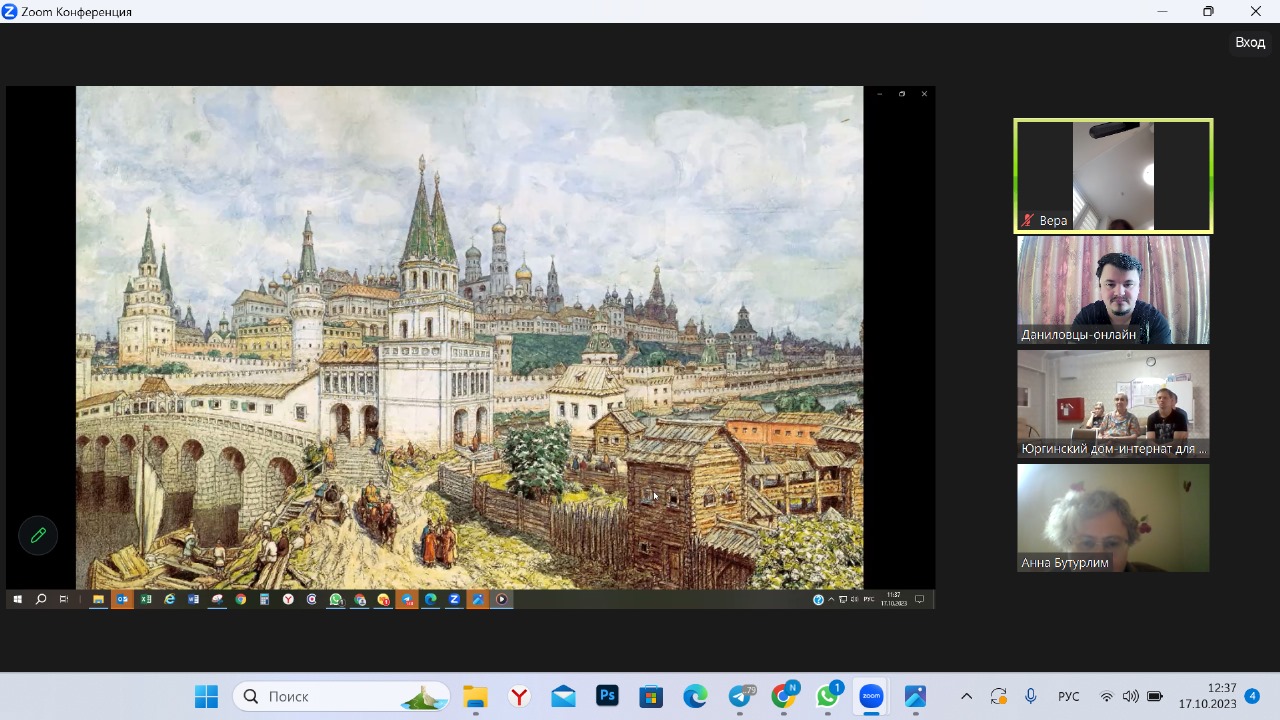Open Microsoft Edge from the taskbar
This screenshot has width=1280, height=720.
[x=695, y=696]
